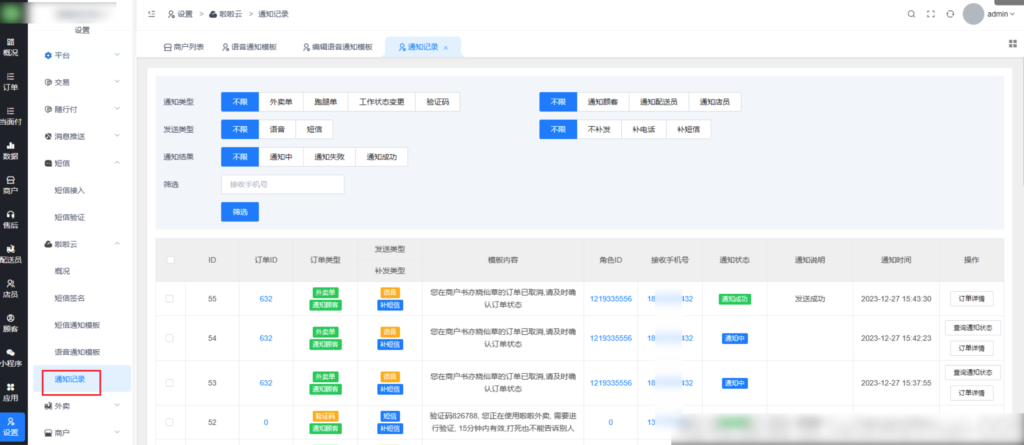The width and height of the screenshot is (1024, 445).
Task: Select 补短信 resend filter
Action: tap(688, 129)
